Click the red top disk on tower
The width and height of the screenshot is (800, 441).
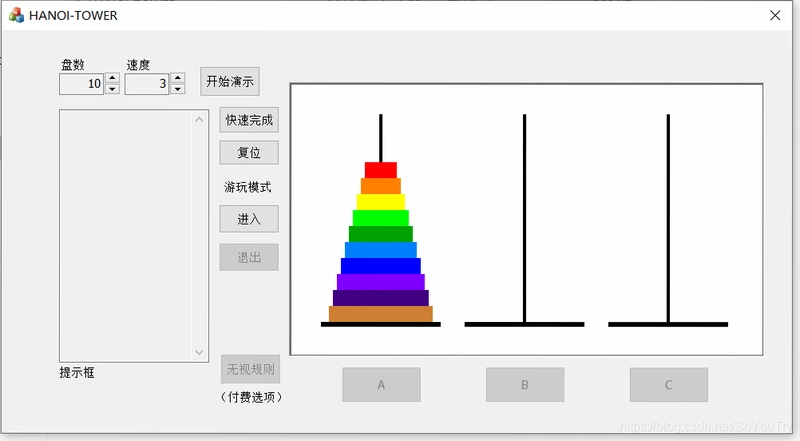click(x=381, y=170)
